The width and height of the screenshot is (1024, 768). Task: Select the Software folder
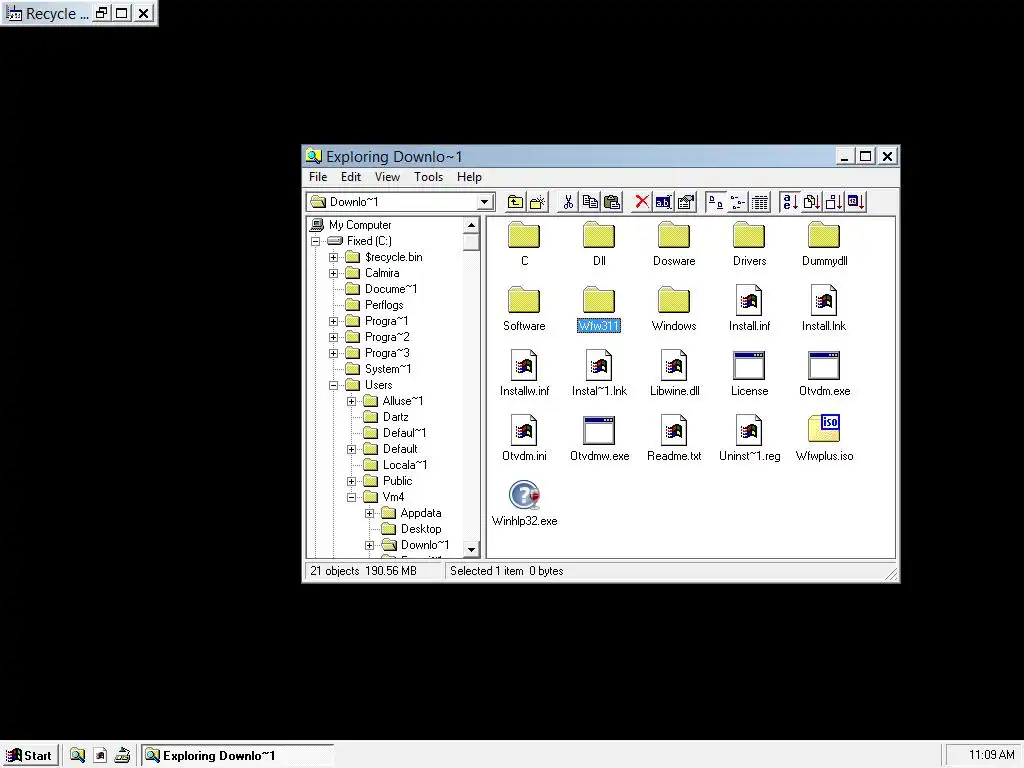click(524, 308)
